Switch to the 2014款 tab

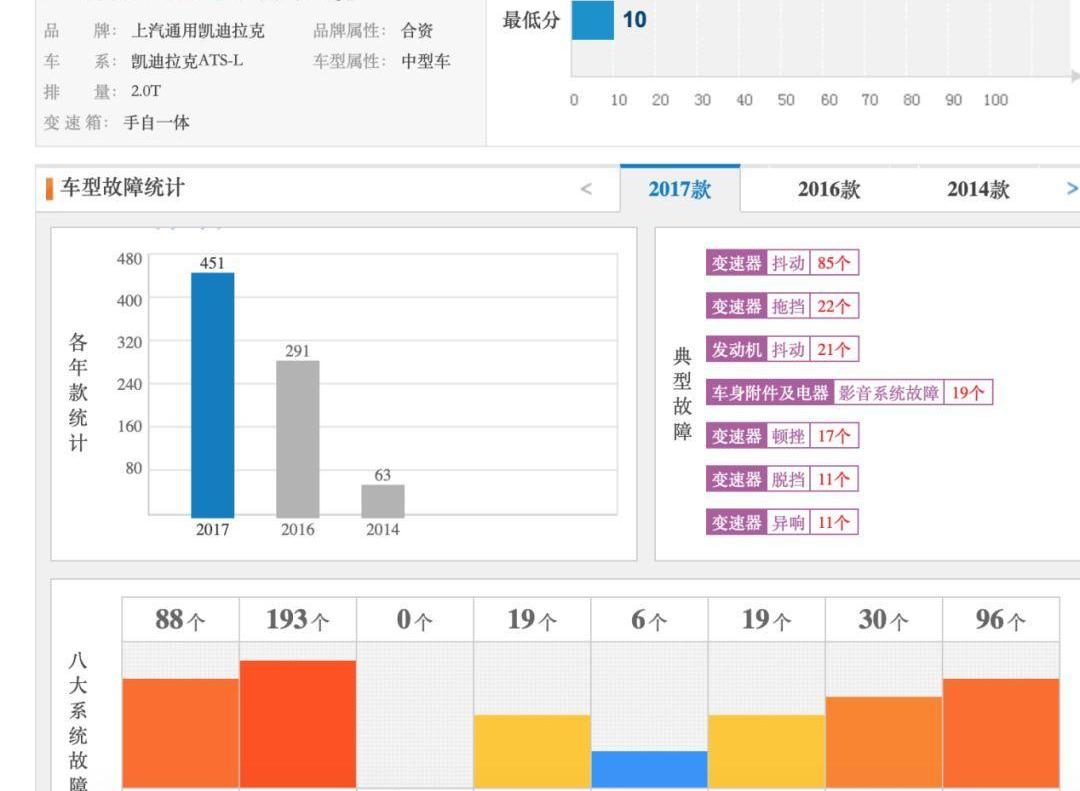click(x=978, y=189)
